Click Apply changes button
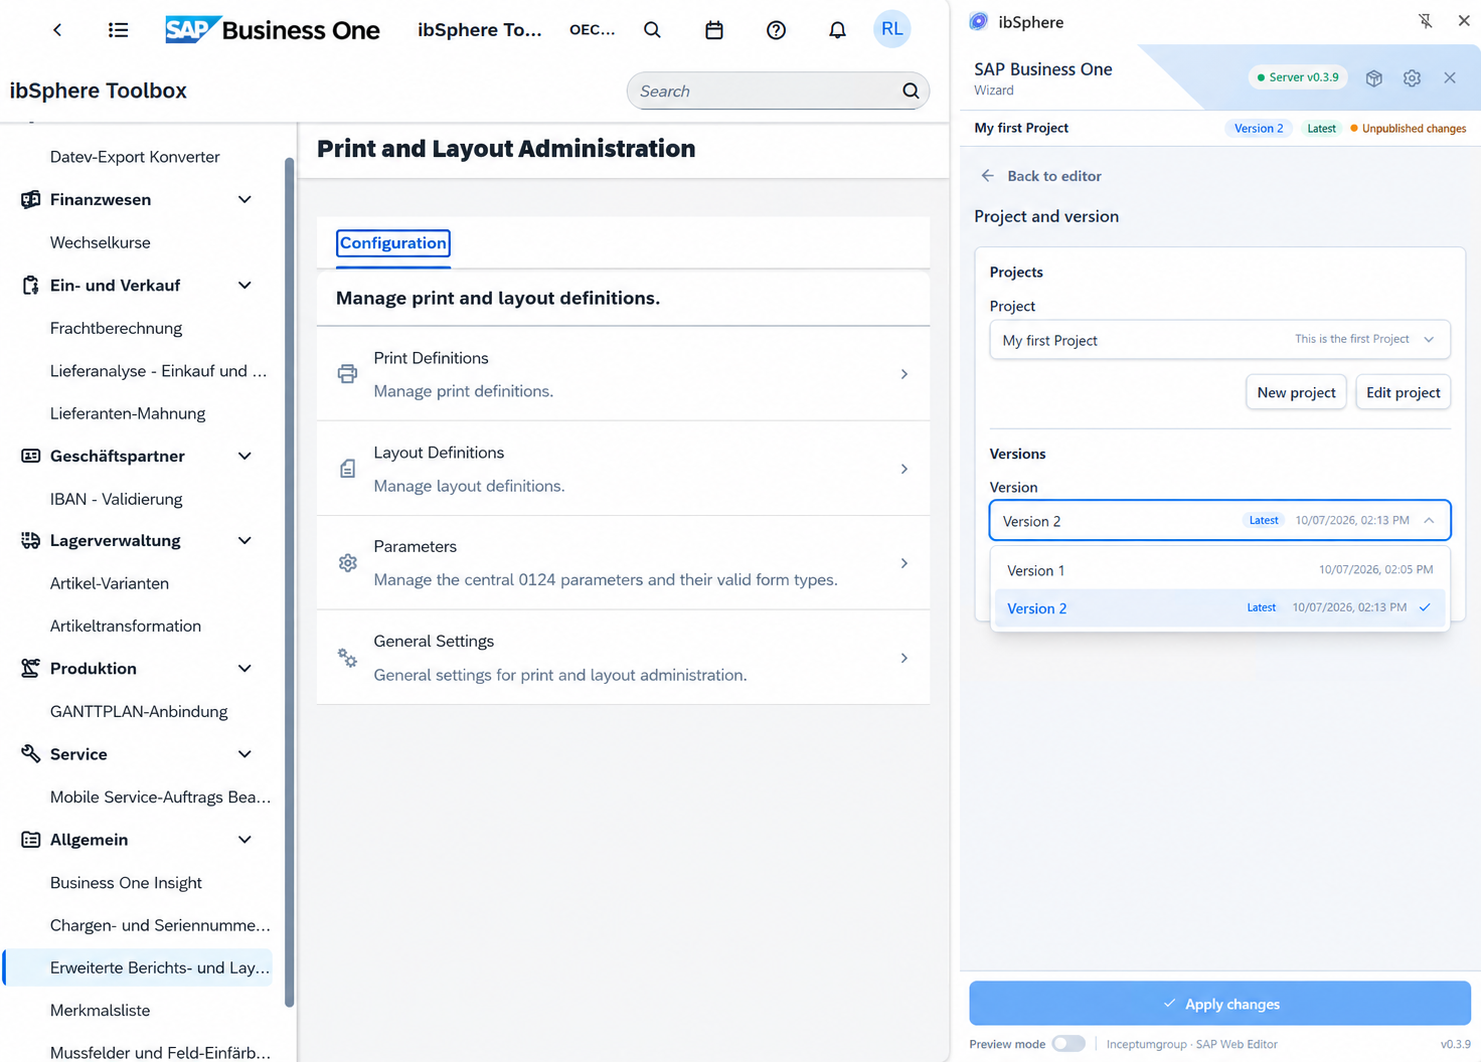This screenshot has height=1062, width=1481. tap(1219, 1003)
